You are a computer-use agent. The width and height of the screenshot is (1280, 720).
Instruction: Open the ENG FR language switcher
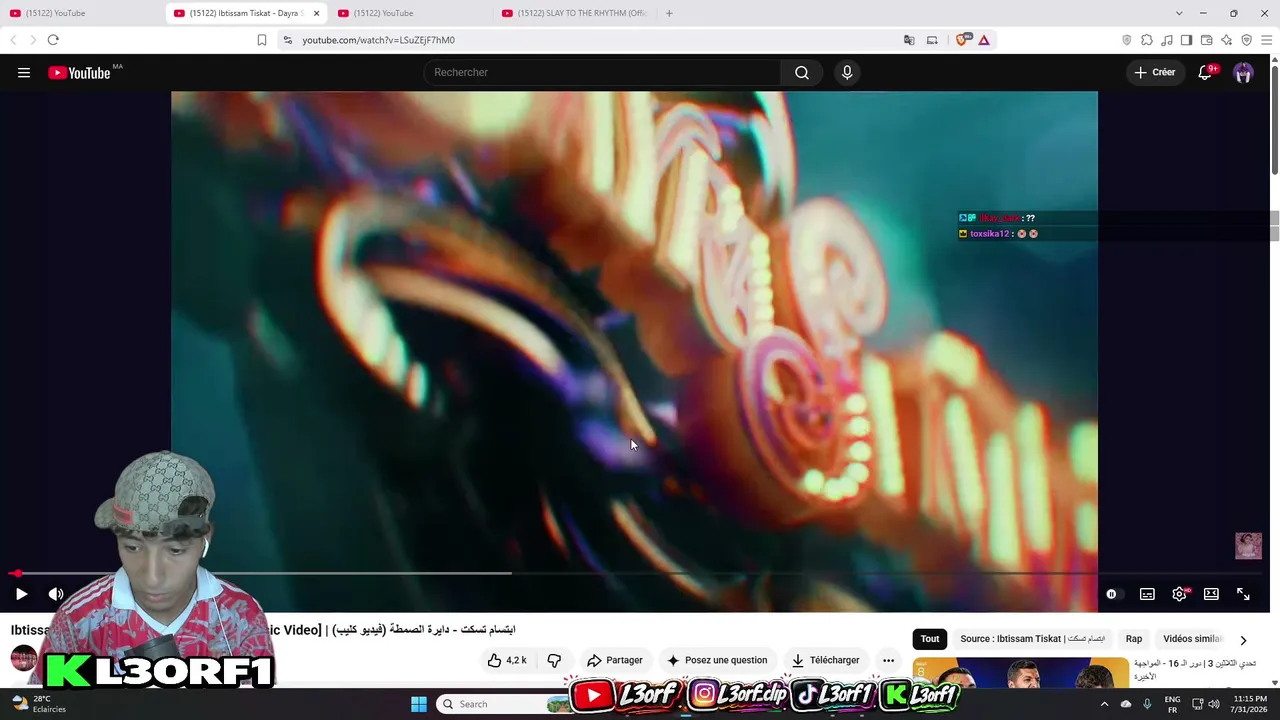[1173, 704]
